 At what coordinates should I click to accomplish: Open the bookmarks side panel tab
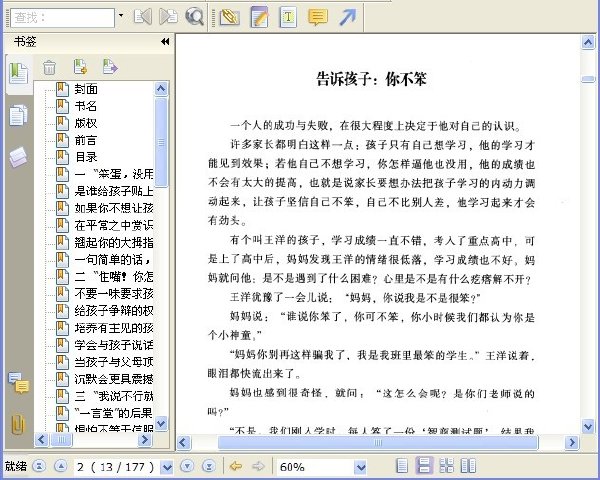(x=19, y=73)
